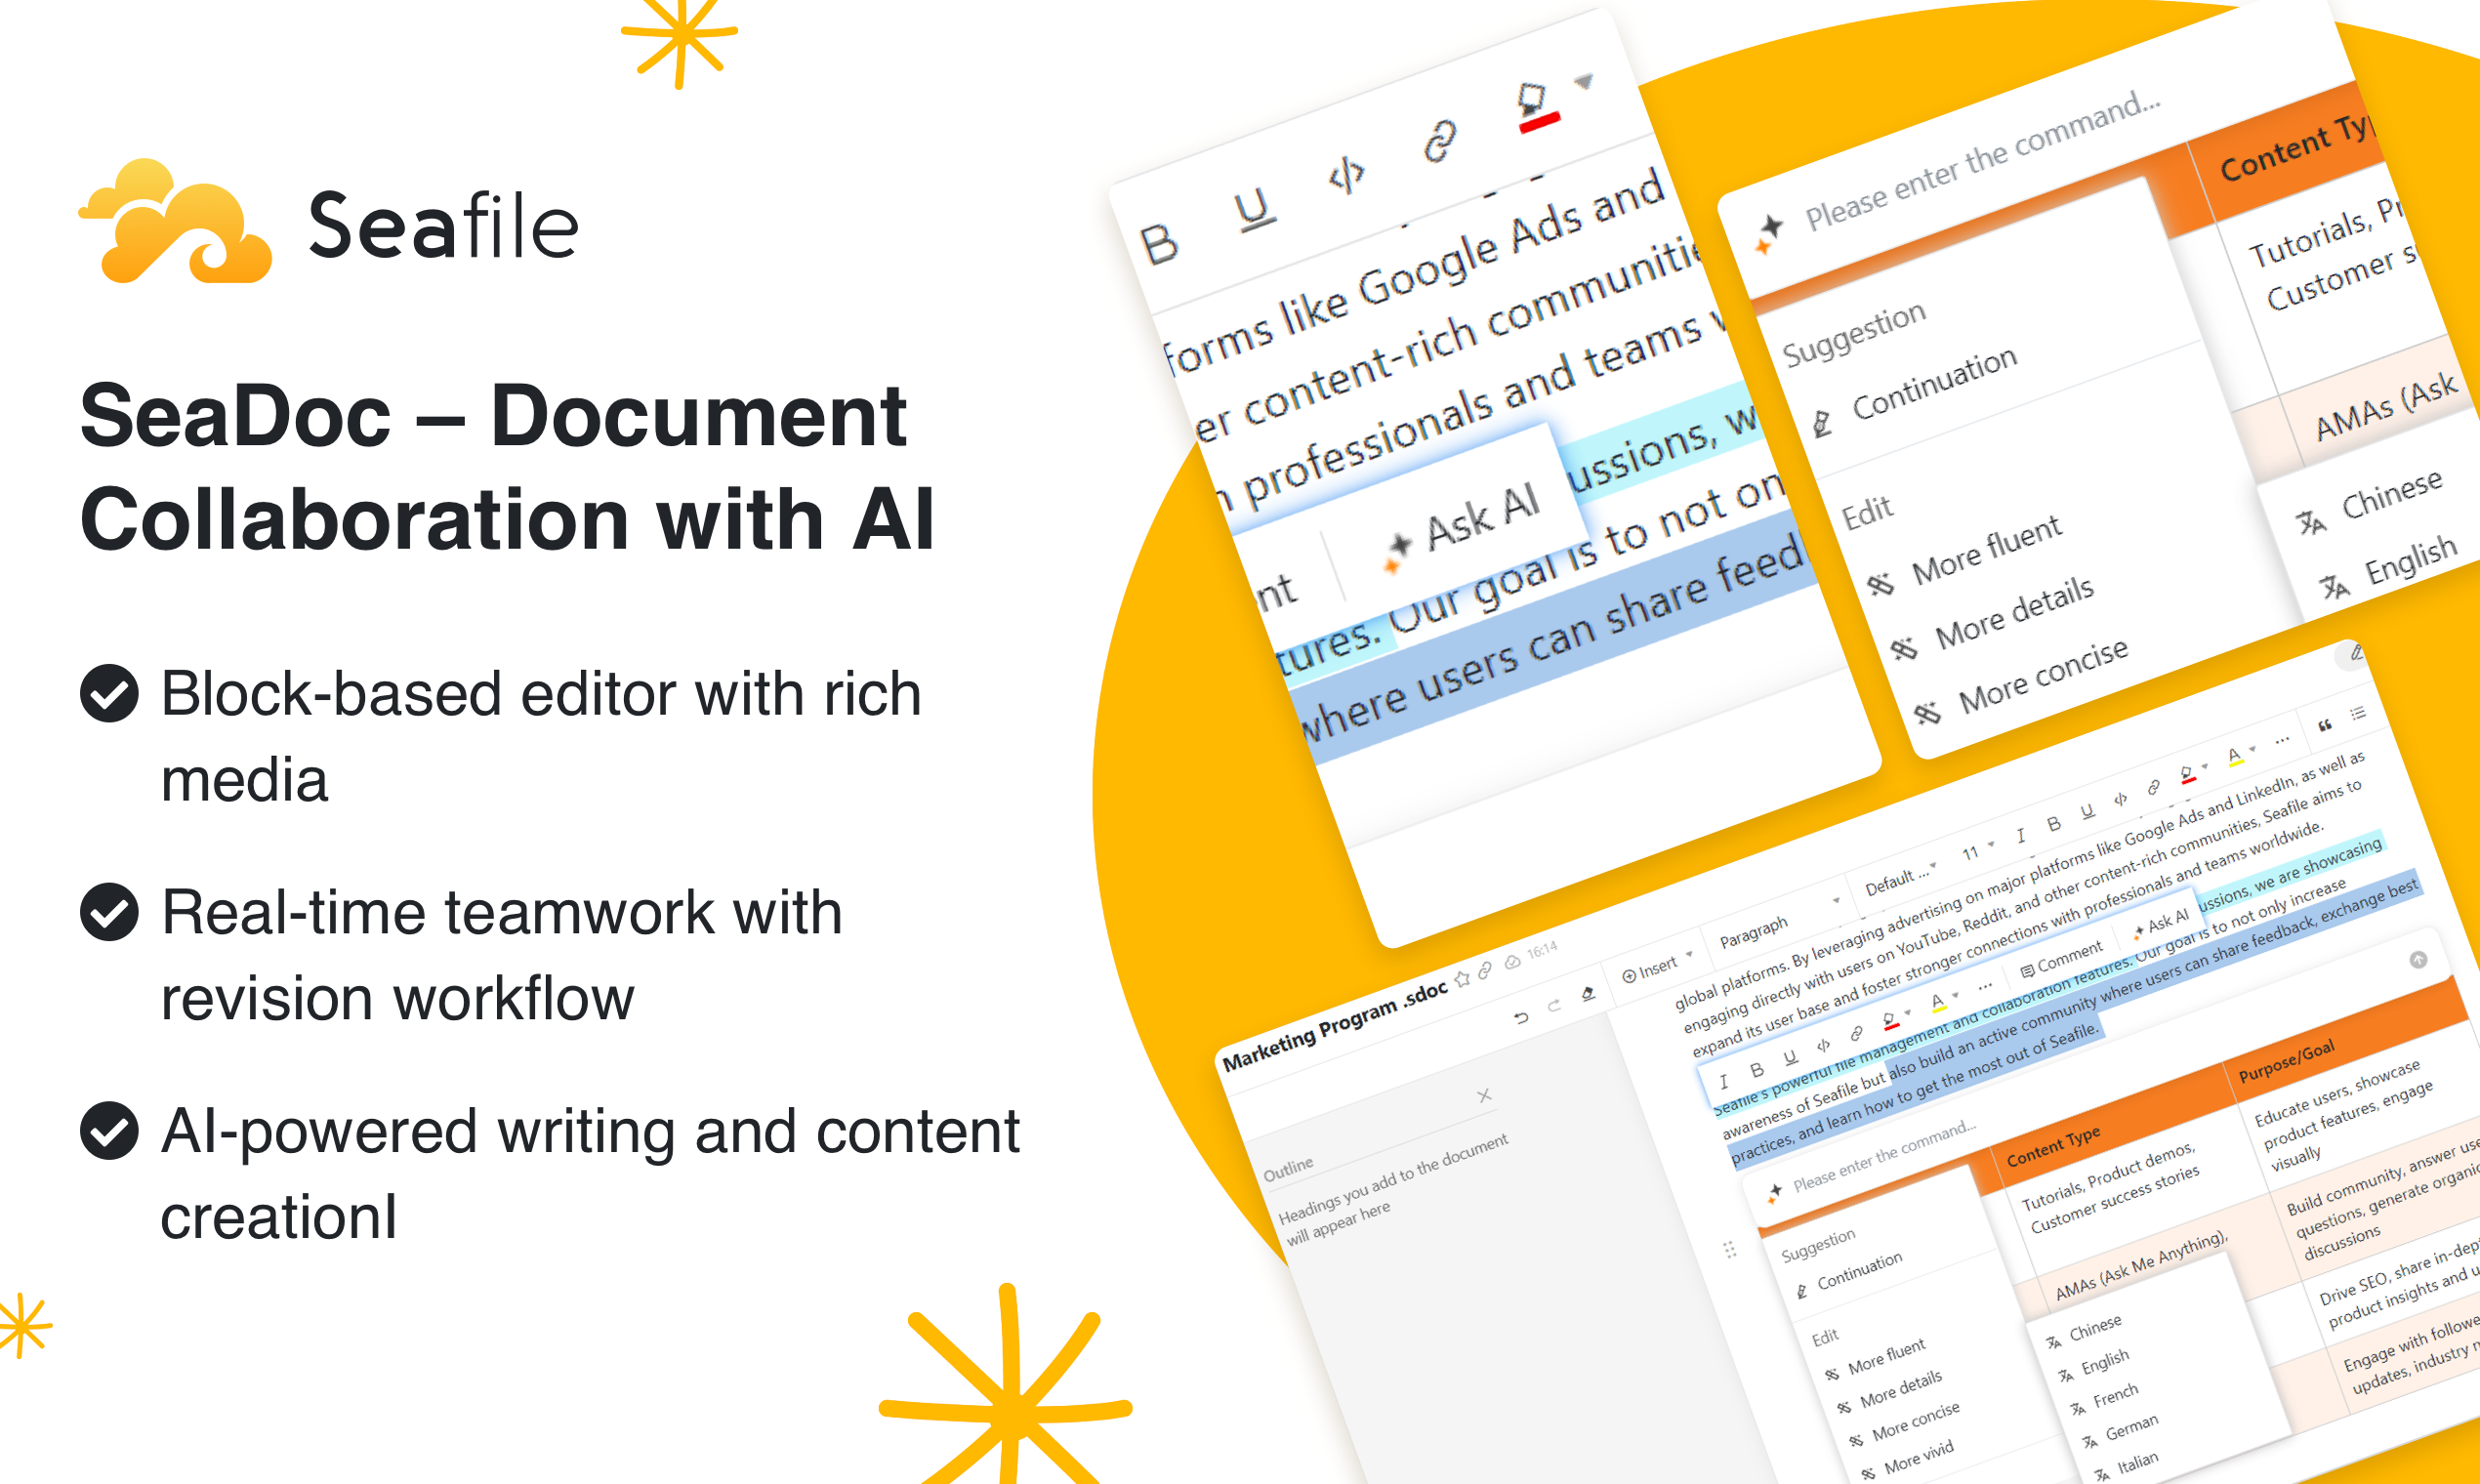The image size is (2480, 1484).
Task: Click checkmark beside Real-time teamwork with revision workflow
Action: pyautogui.click(x=109, y=912)
